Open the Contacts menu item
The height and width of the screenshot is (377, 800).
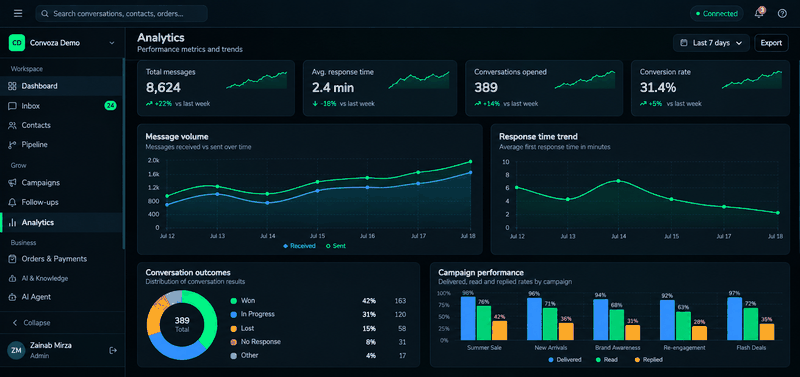(x=61, y=125)
